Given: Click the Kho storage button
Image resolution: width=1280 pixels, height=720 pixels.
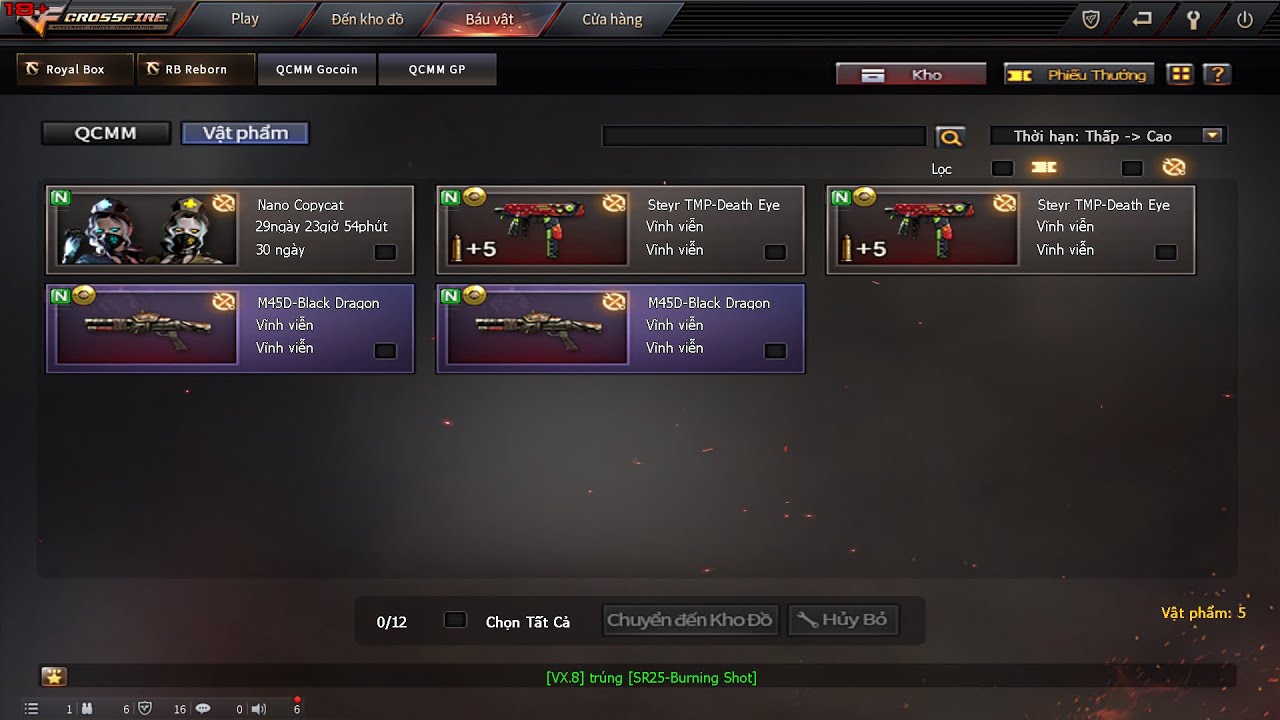Looking at the screenshot, I should [x=911, y=75].
